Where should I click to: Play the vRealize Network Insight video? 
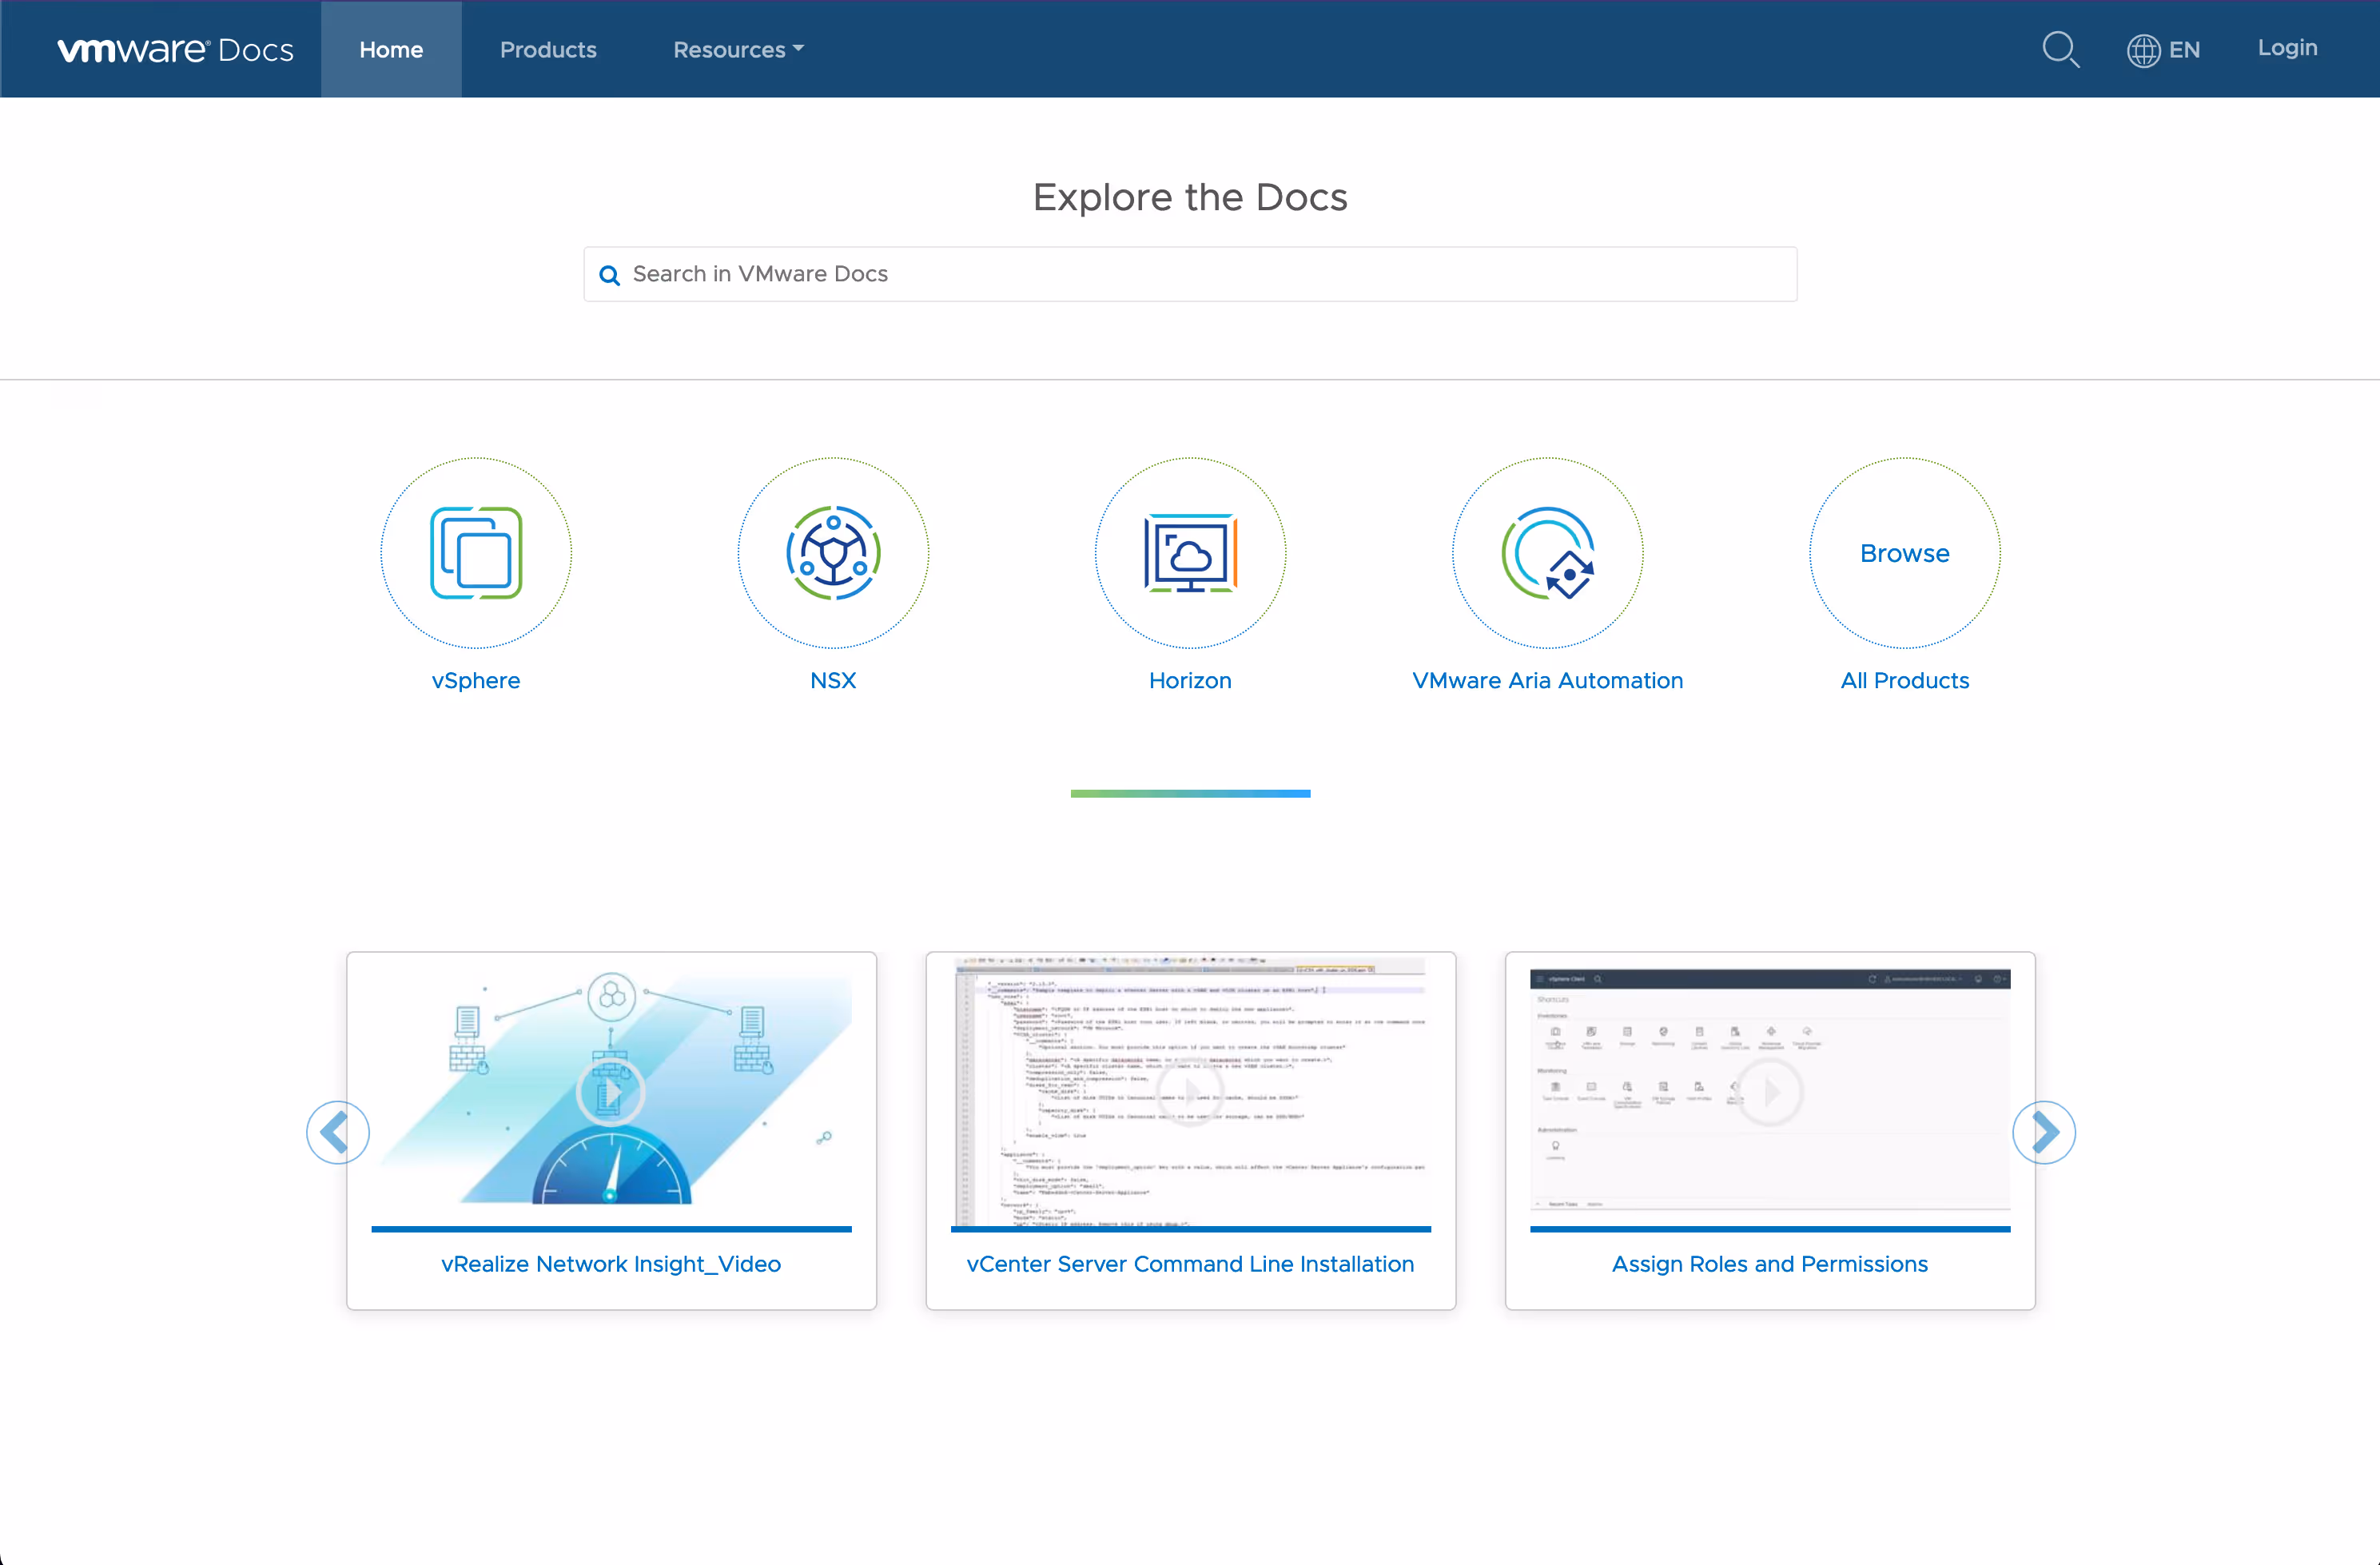click(x=611, y=1092)
